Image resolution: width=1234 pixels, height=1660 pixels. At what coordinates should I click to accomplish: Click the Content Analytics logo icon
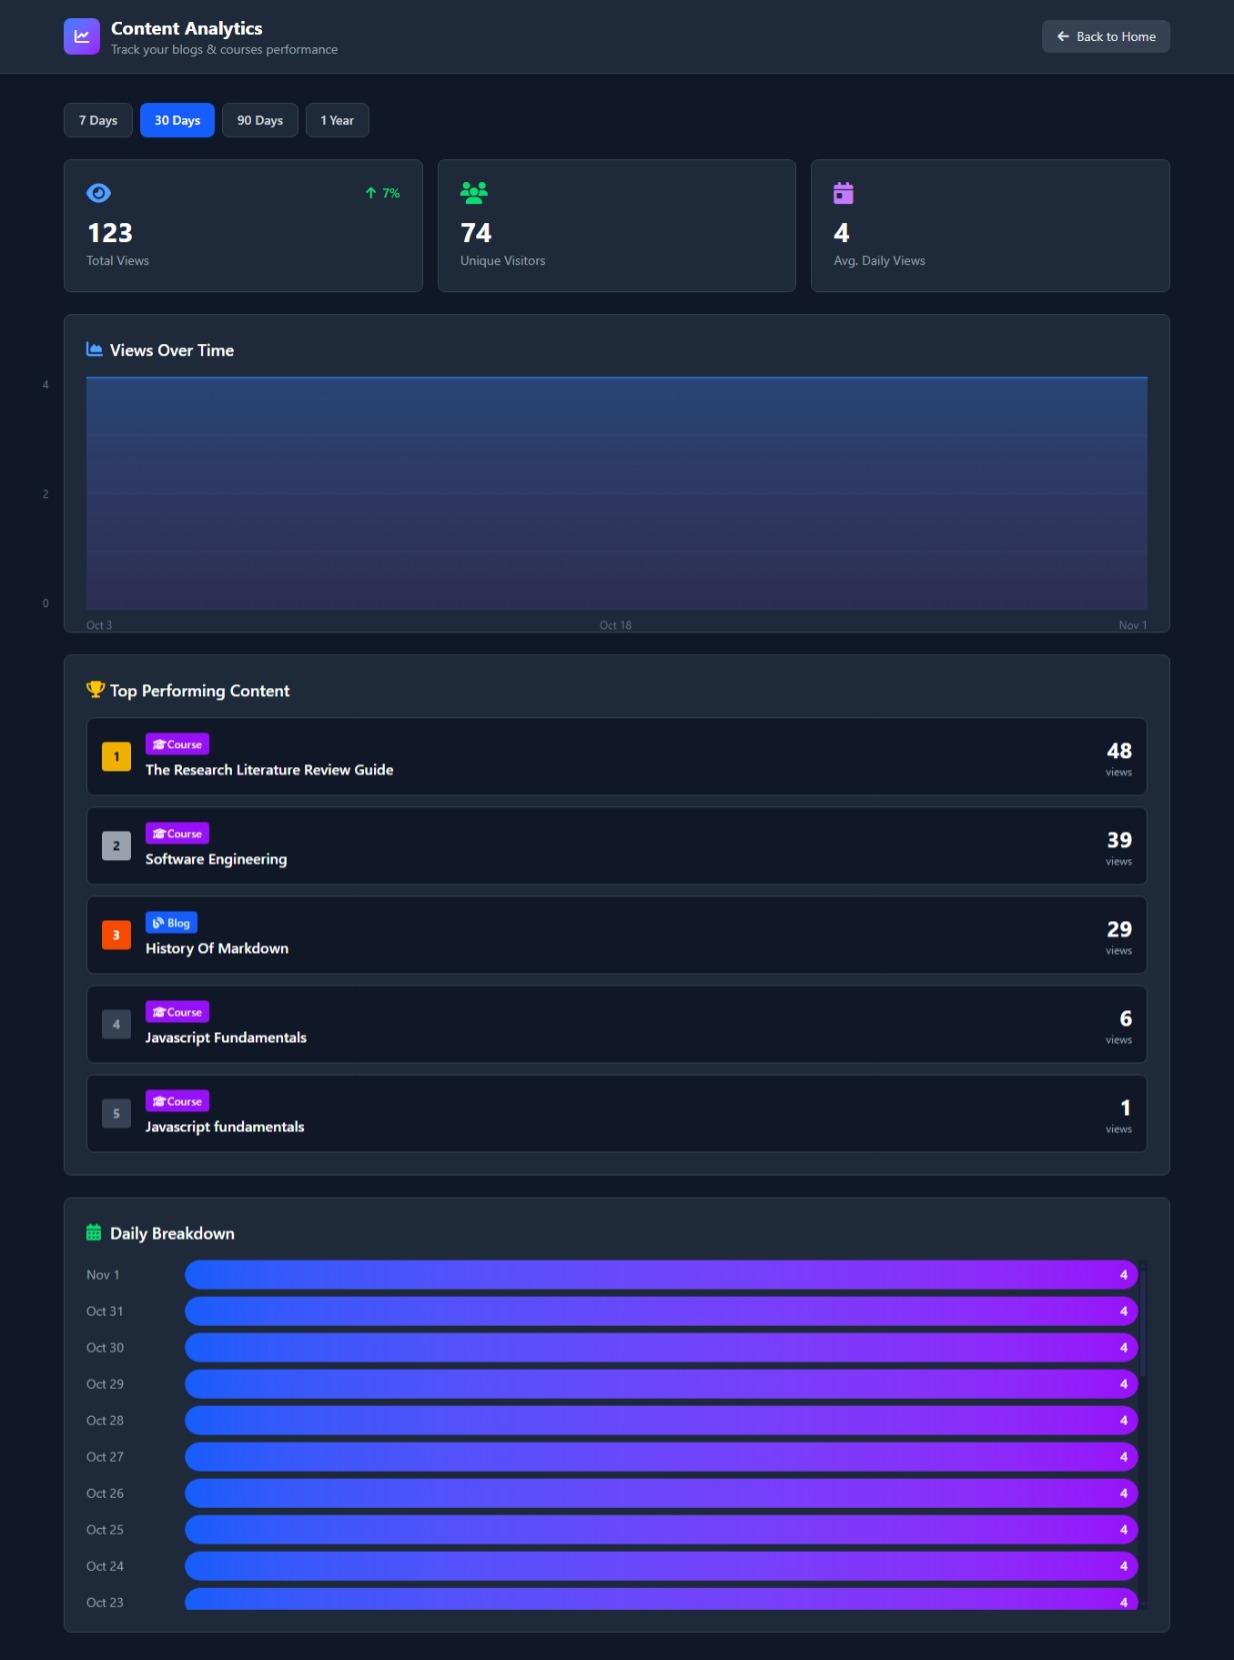(x=82, y=37)
